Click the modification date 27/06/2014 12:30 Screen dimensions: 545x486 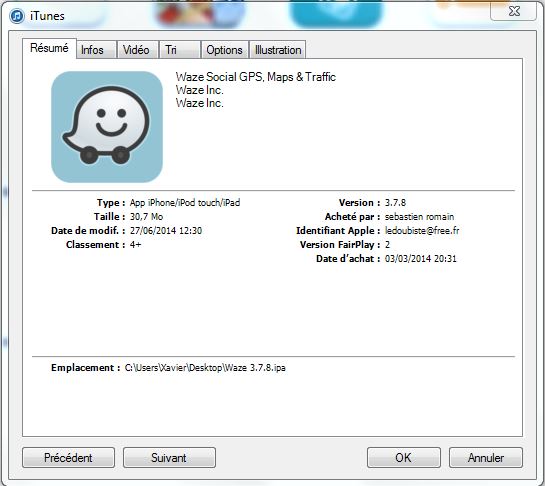(166, 230)
